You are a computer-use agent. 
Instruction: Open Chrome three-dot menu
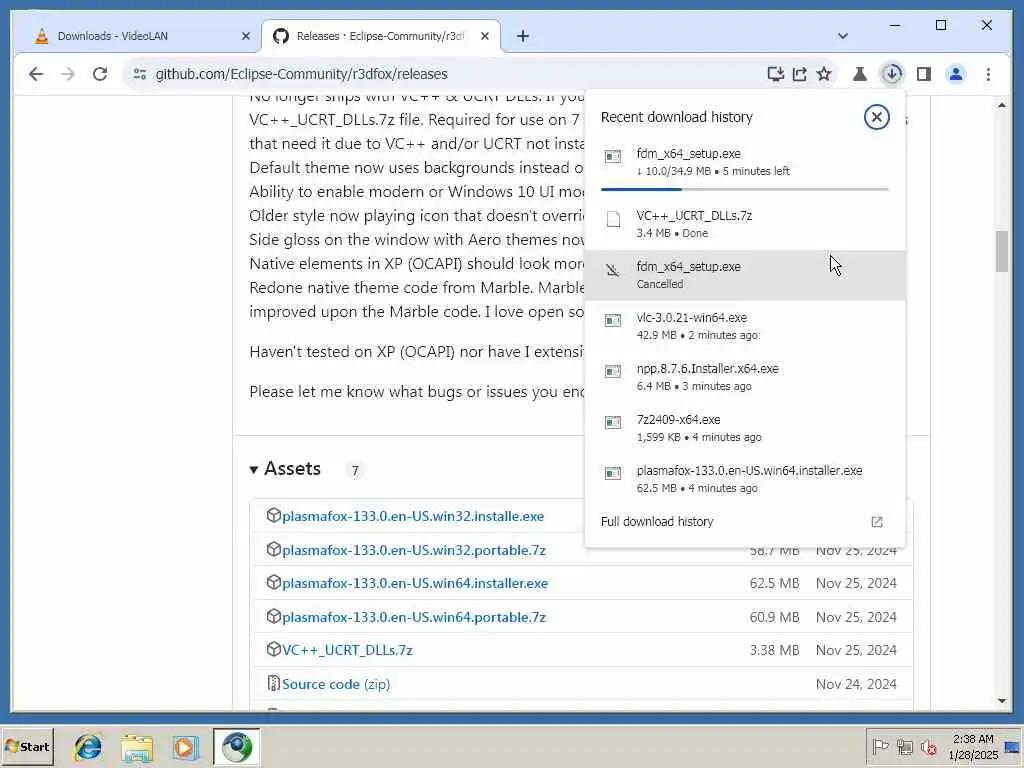988,74
